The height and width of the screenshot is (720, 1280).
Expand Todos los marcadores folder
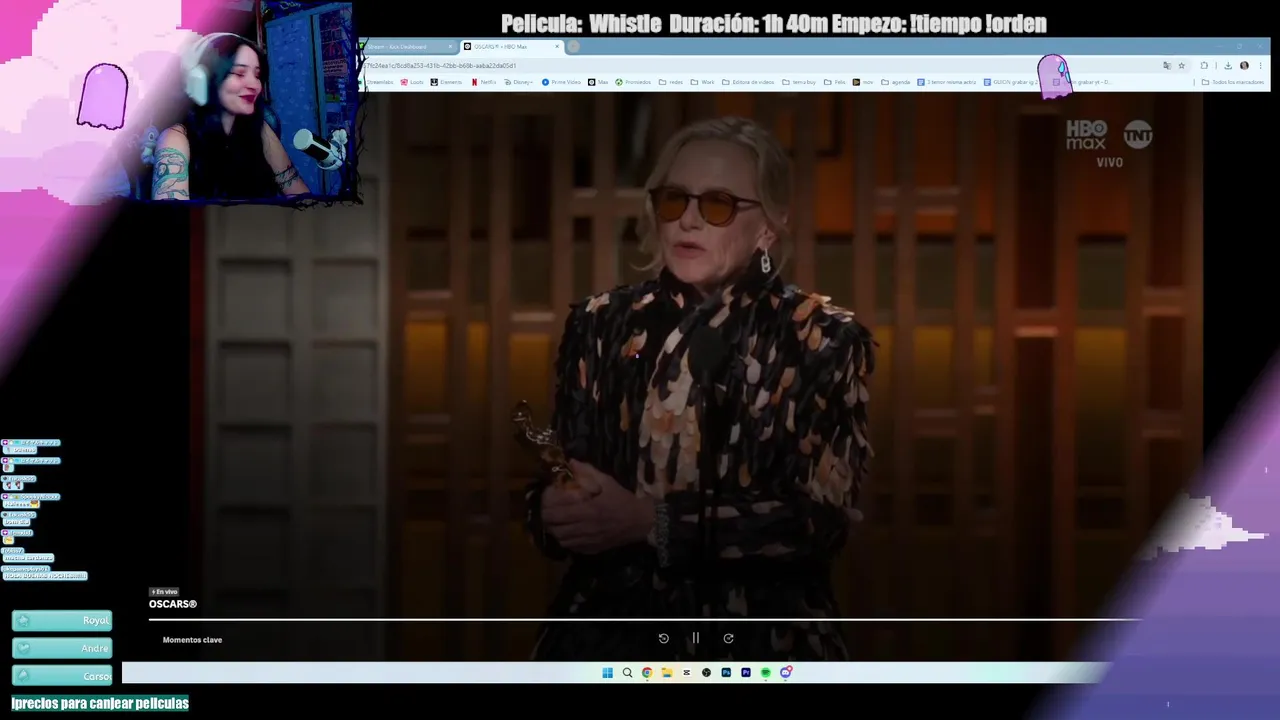pos(1232,82)
